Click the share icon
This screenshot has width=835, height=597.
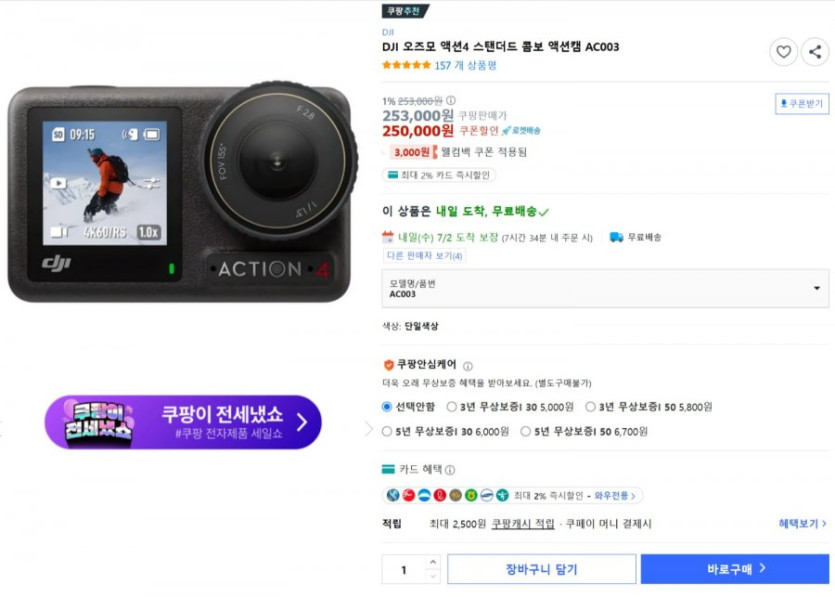(815, 52)
